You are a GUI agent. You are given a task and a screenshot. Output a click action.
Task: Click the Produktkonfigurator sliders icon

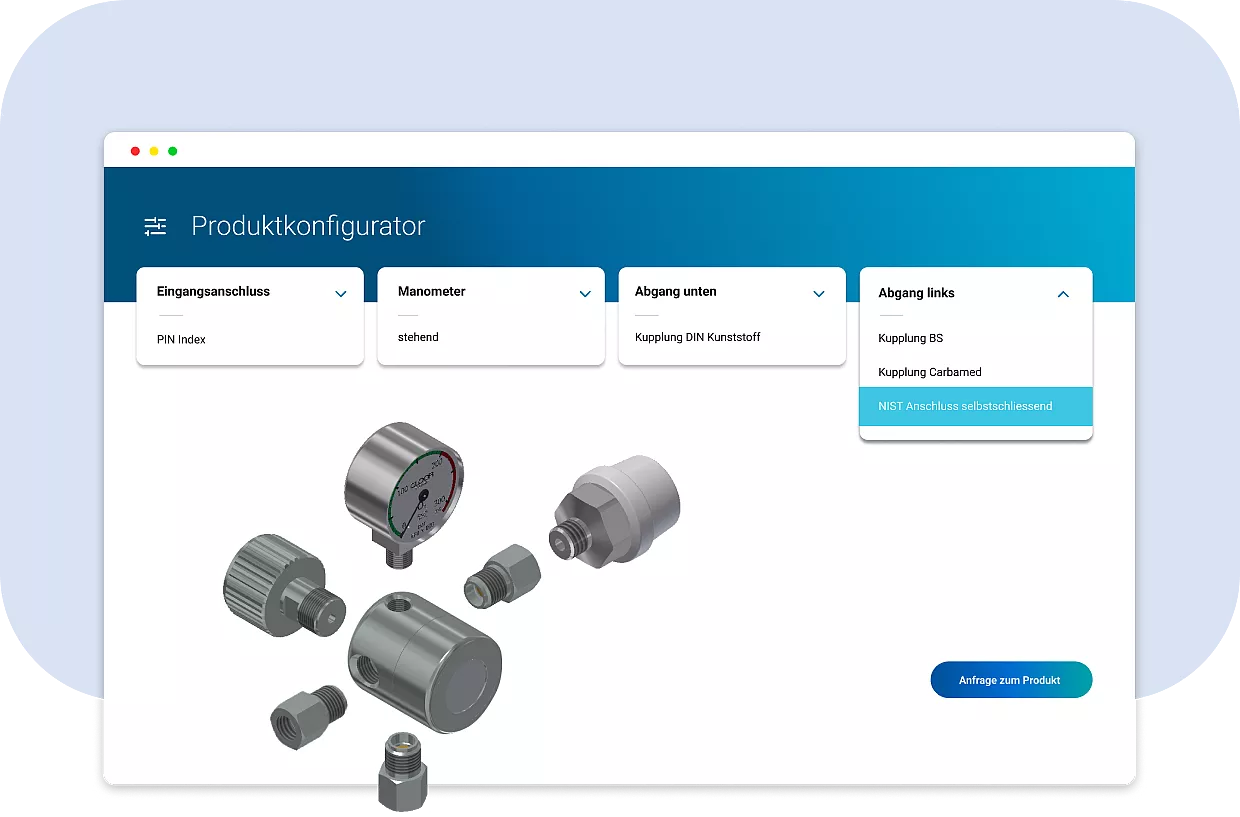click(155, 227)
